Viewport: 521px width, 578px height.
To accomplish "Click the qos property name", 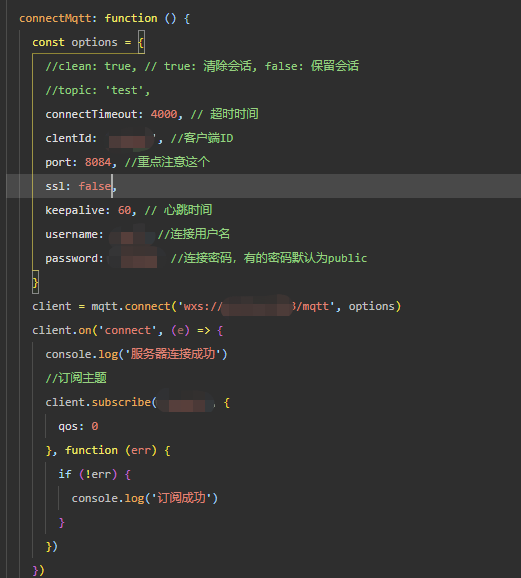I will point(68,426).
